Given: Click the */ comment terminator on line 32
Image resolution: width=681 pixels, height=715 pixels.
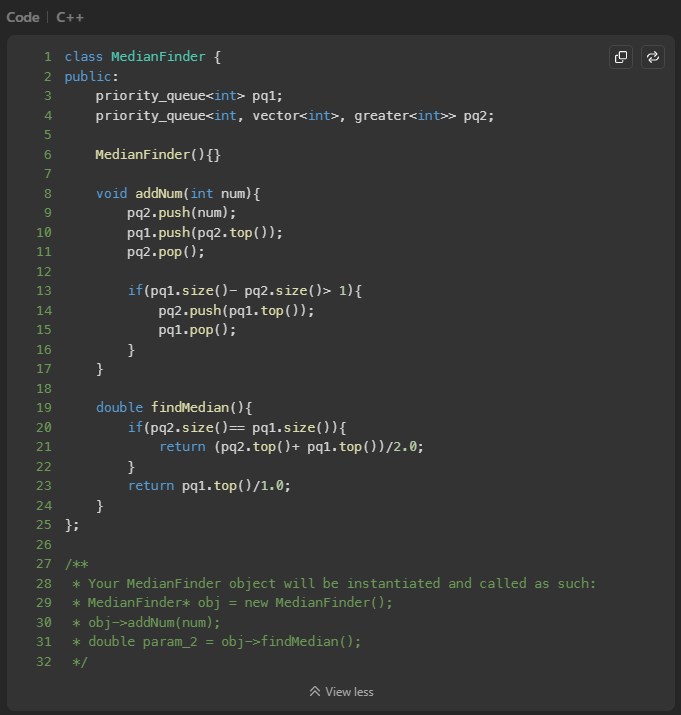Looking at the screenshot, I should (x=80, y=662).
